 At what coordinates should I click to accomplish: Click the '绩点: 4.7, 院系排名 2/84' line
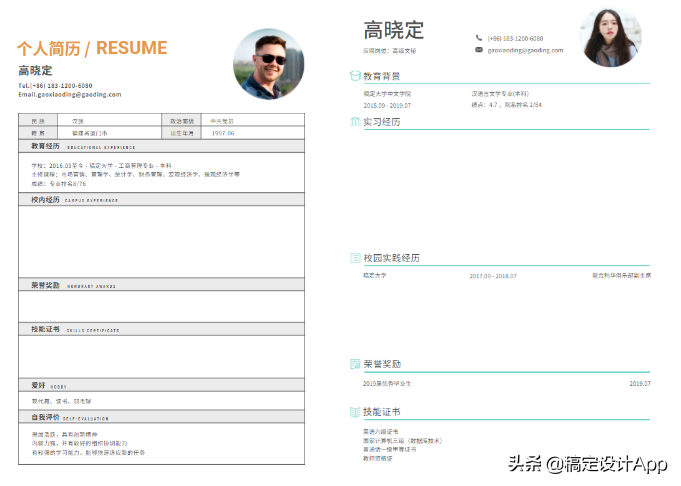506,105
